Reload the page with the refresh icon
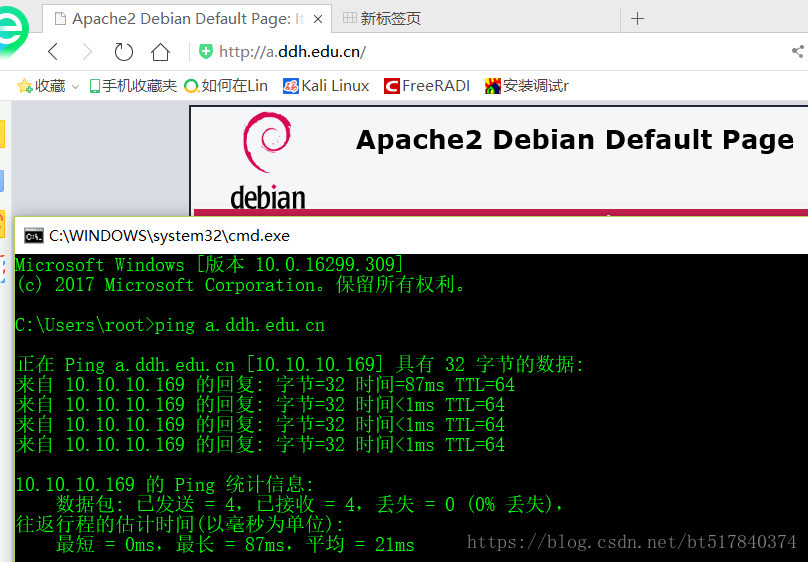The height and width of the screenshot is (562, 808). [x=124, y=52]
